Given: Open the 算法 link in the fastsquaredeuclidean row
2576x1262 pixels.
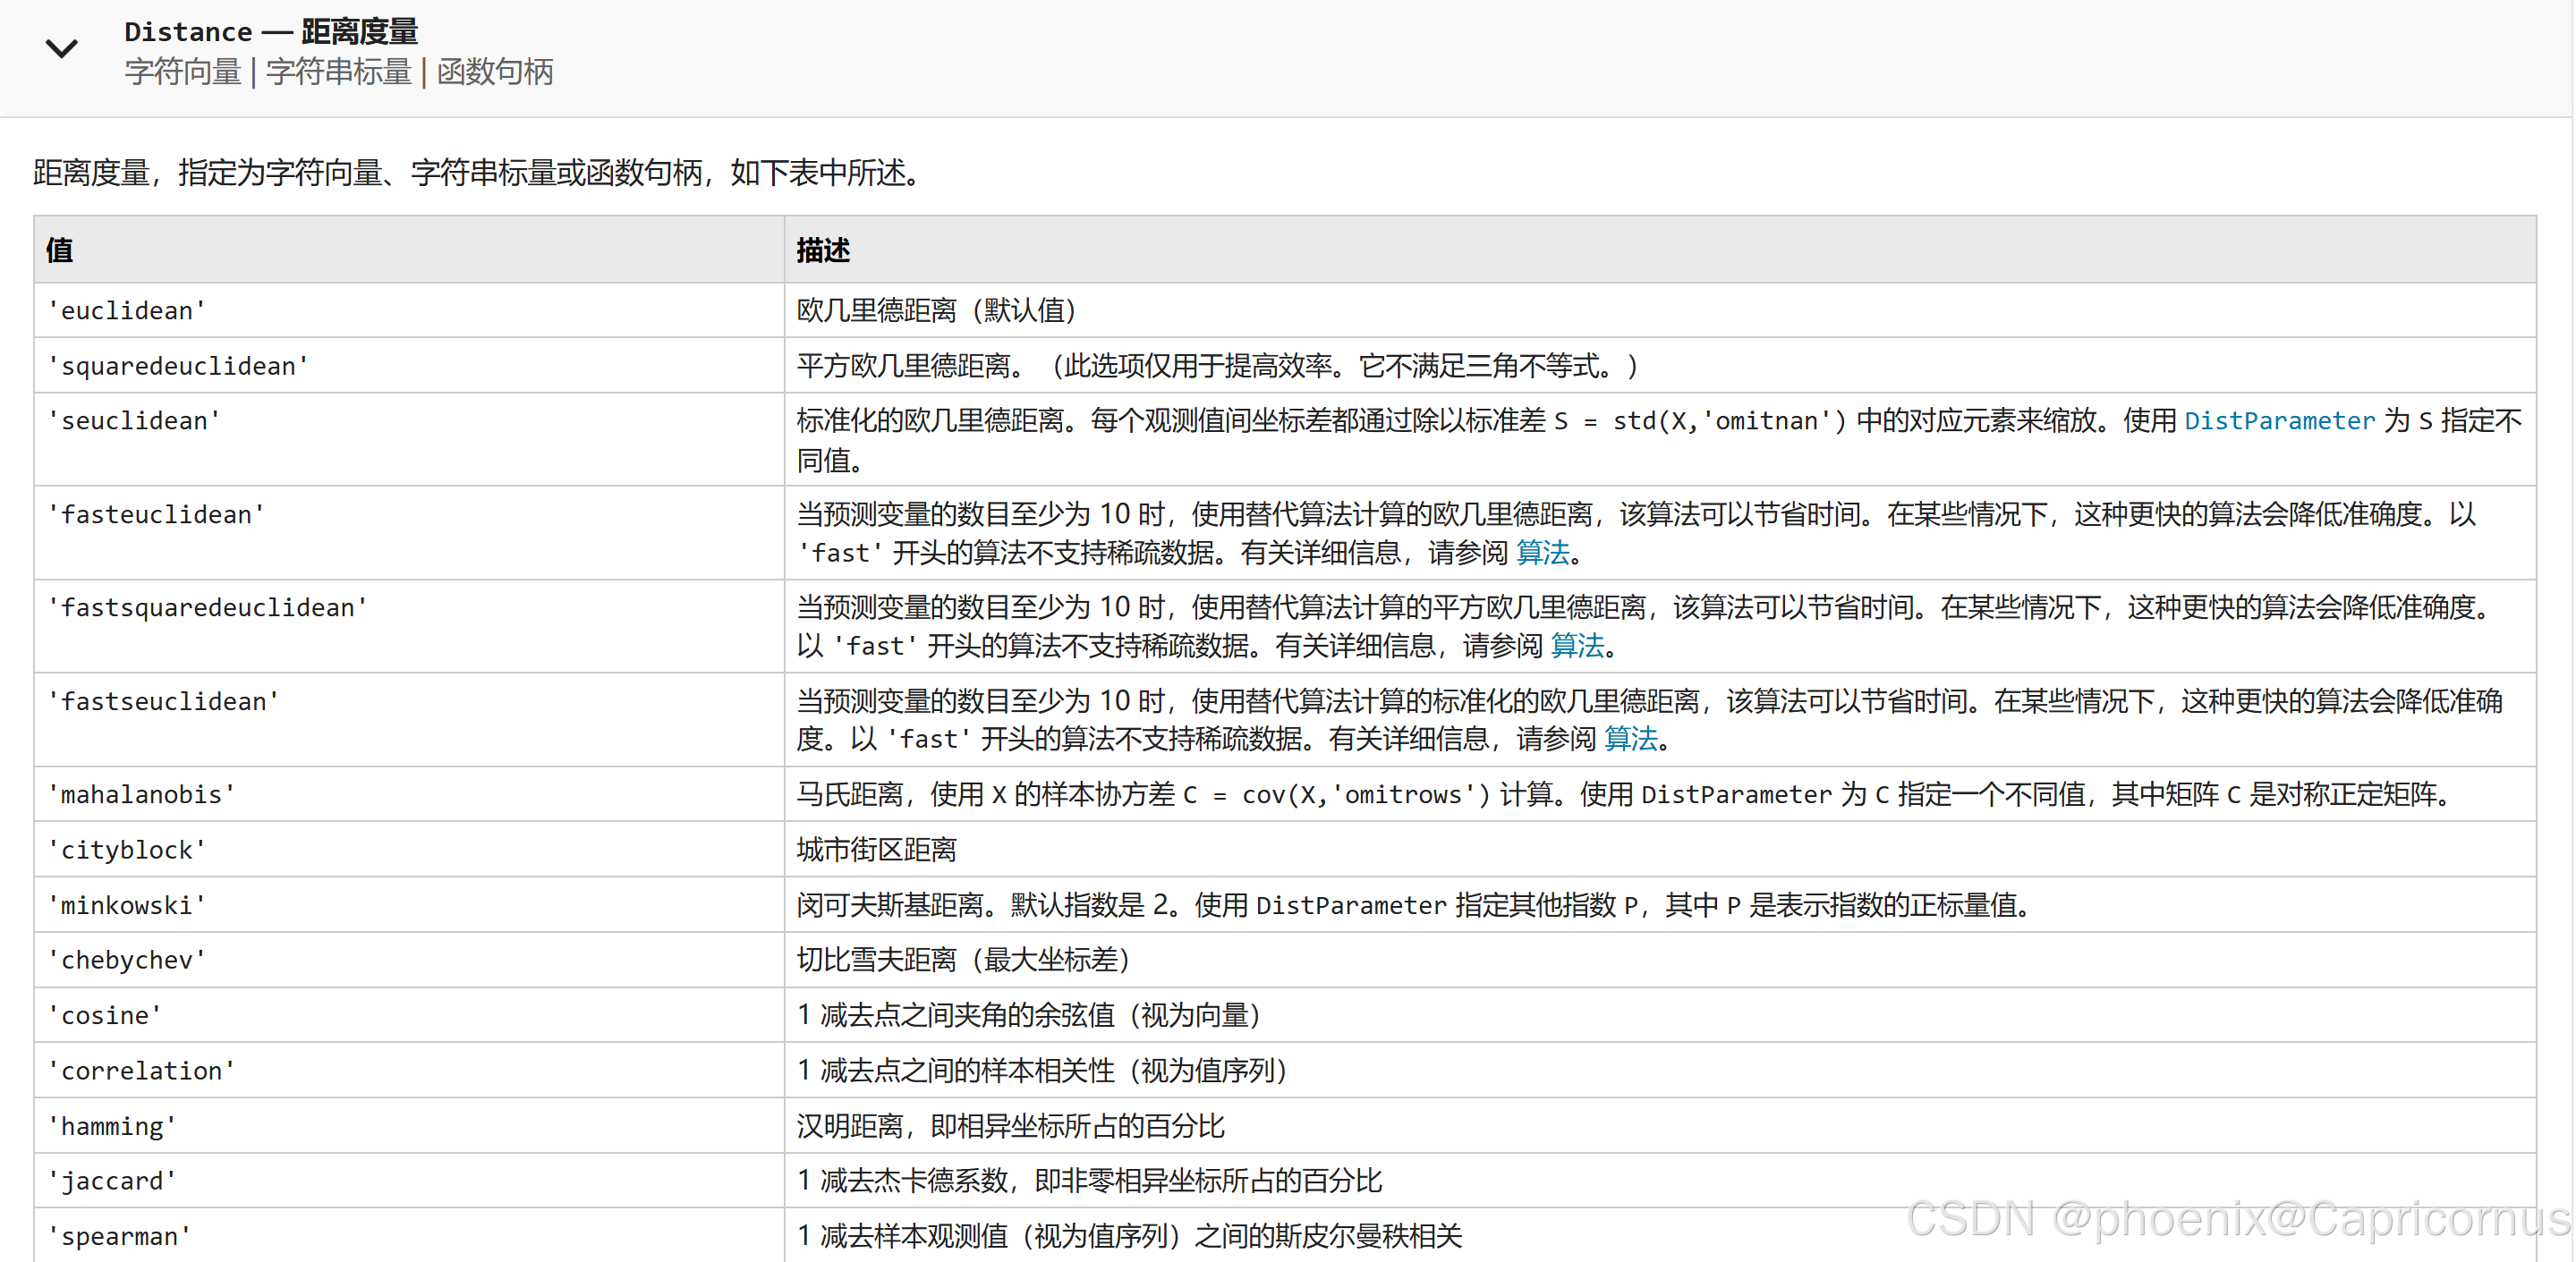Looking at the screenshot, I should [1577, 646].
